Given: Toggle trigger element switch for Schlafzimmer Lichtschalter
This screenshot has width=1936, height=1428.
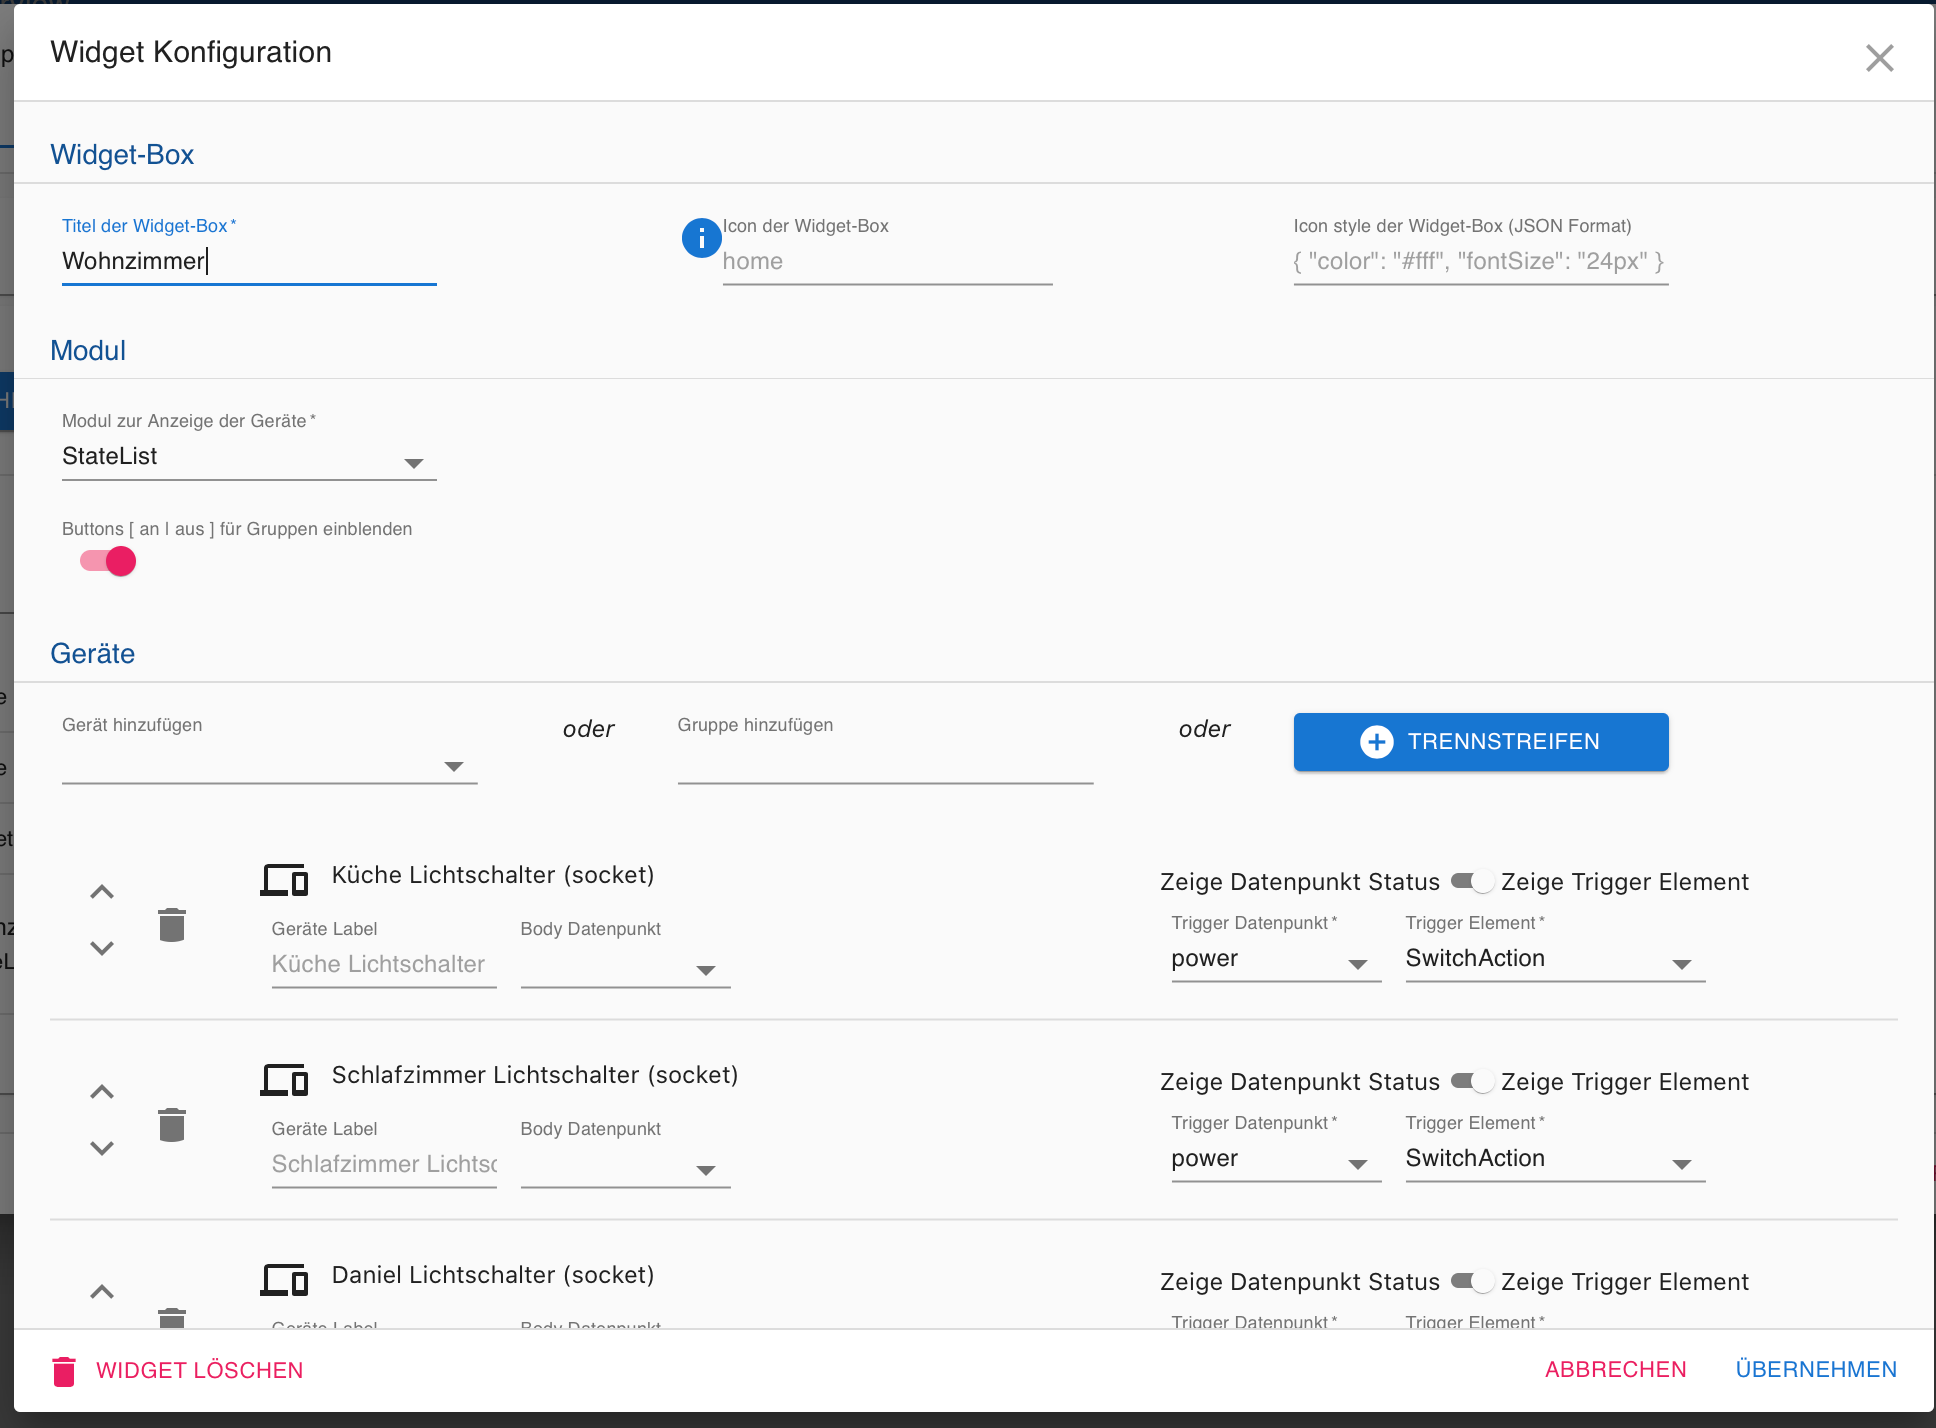Looking at the screenshot, I should (1472, 1081).
